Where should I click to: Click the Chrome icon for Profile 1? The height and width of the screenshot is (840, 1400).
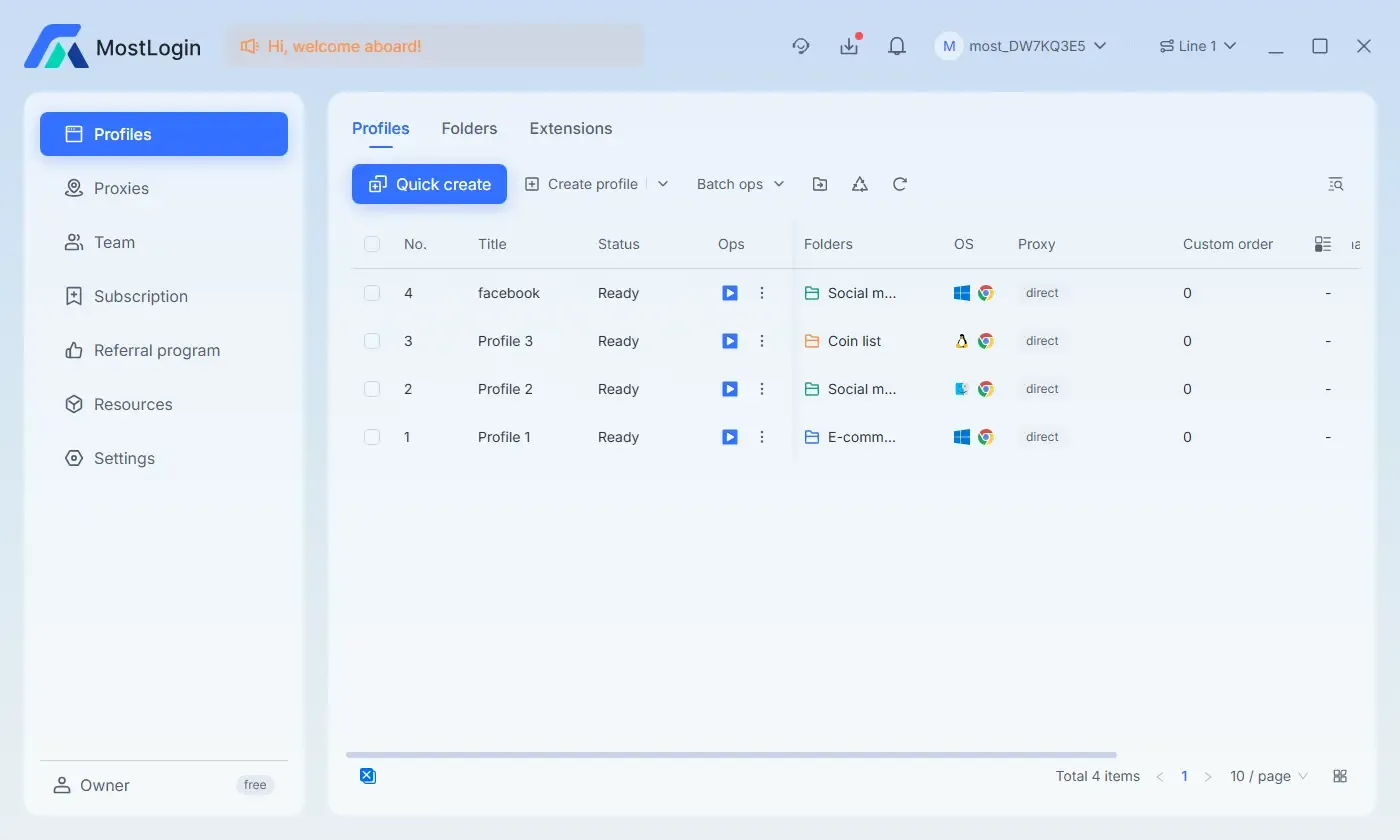point(986,437)
